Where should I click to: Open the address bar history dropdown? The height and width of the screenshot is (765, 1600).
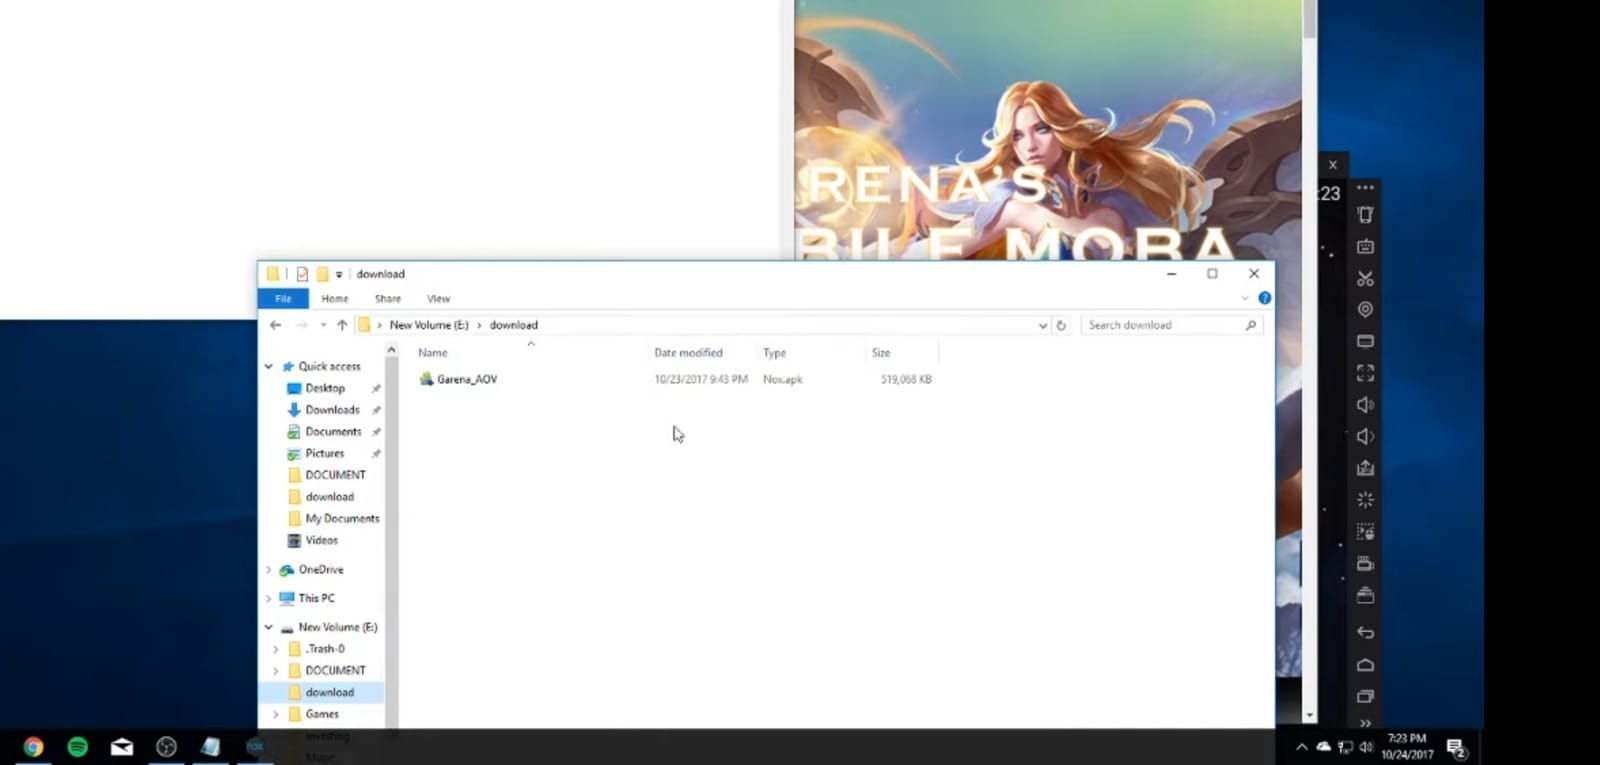click(x=1043, y=325)
